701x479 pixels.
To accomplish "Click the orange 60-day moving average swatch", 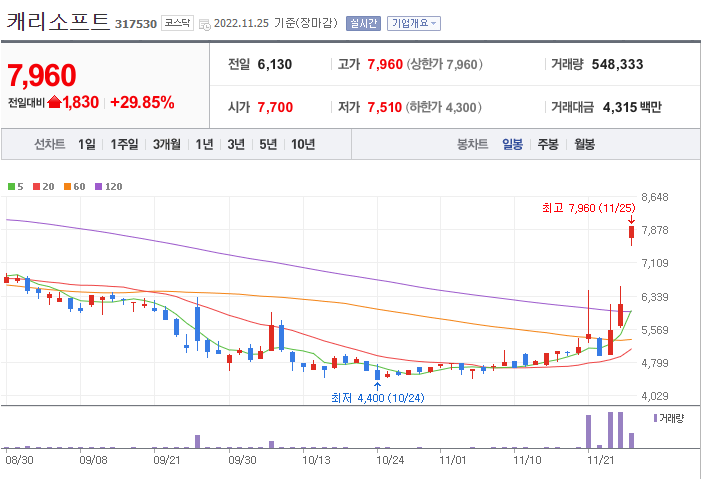I will (68, 187).
